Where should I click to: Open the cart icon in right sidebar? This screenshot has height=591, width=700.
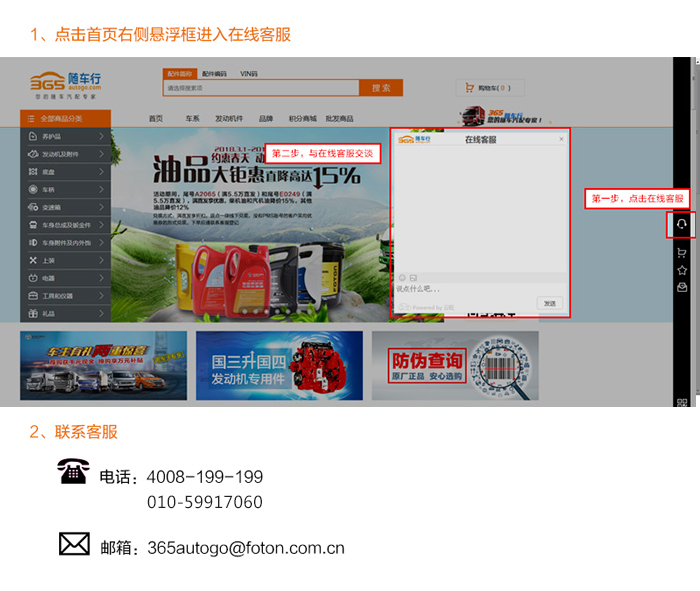point(681,253)
